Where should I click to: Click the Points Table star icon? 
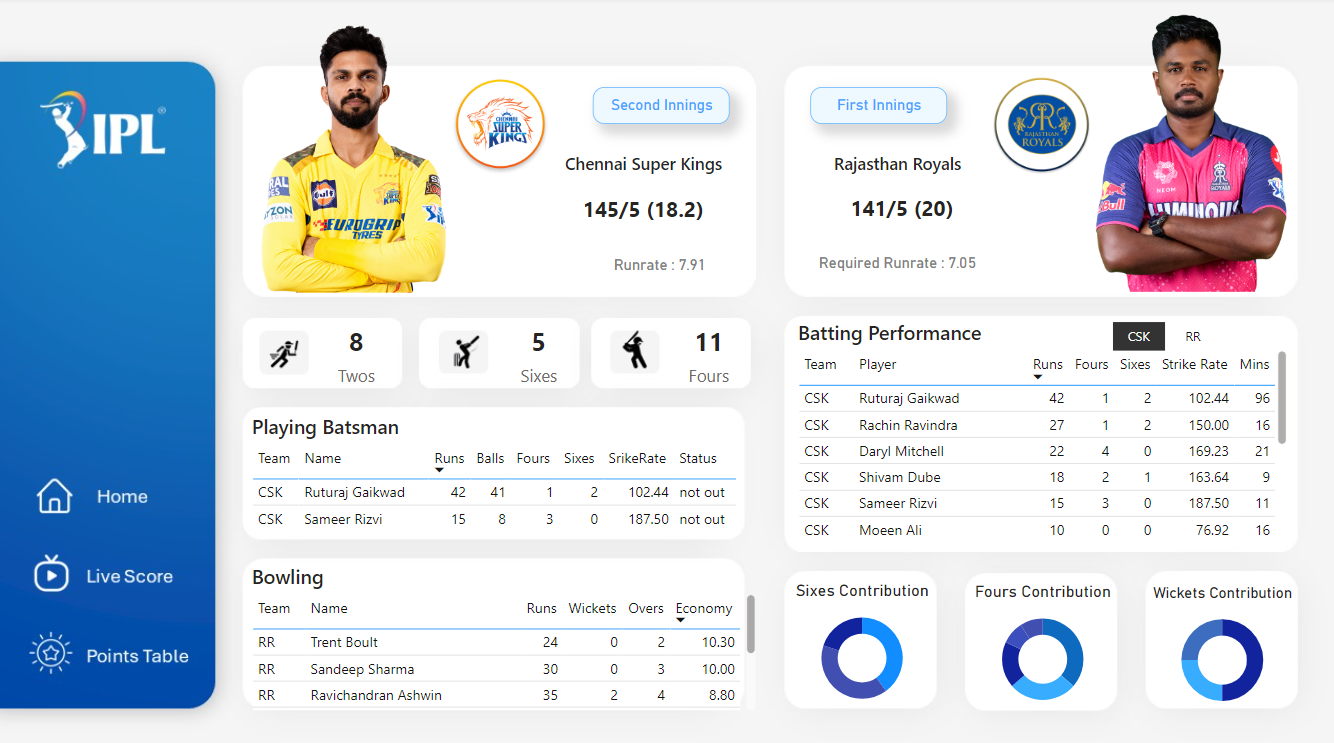click(x=51, y=654)
